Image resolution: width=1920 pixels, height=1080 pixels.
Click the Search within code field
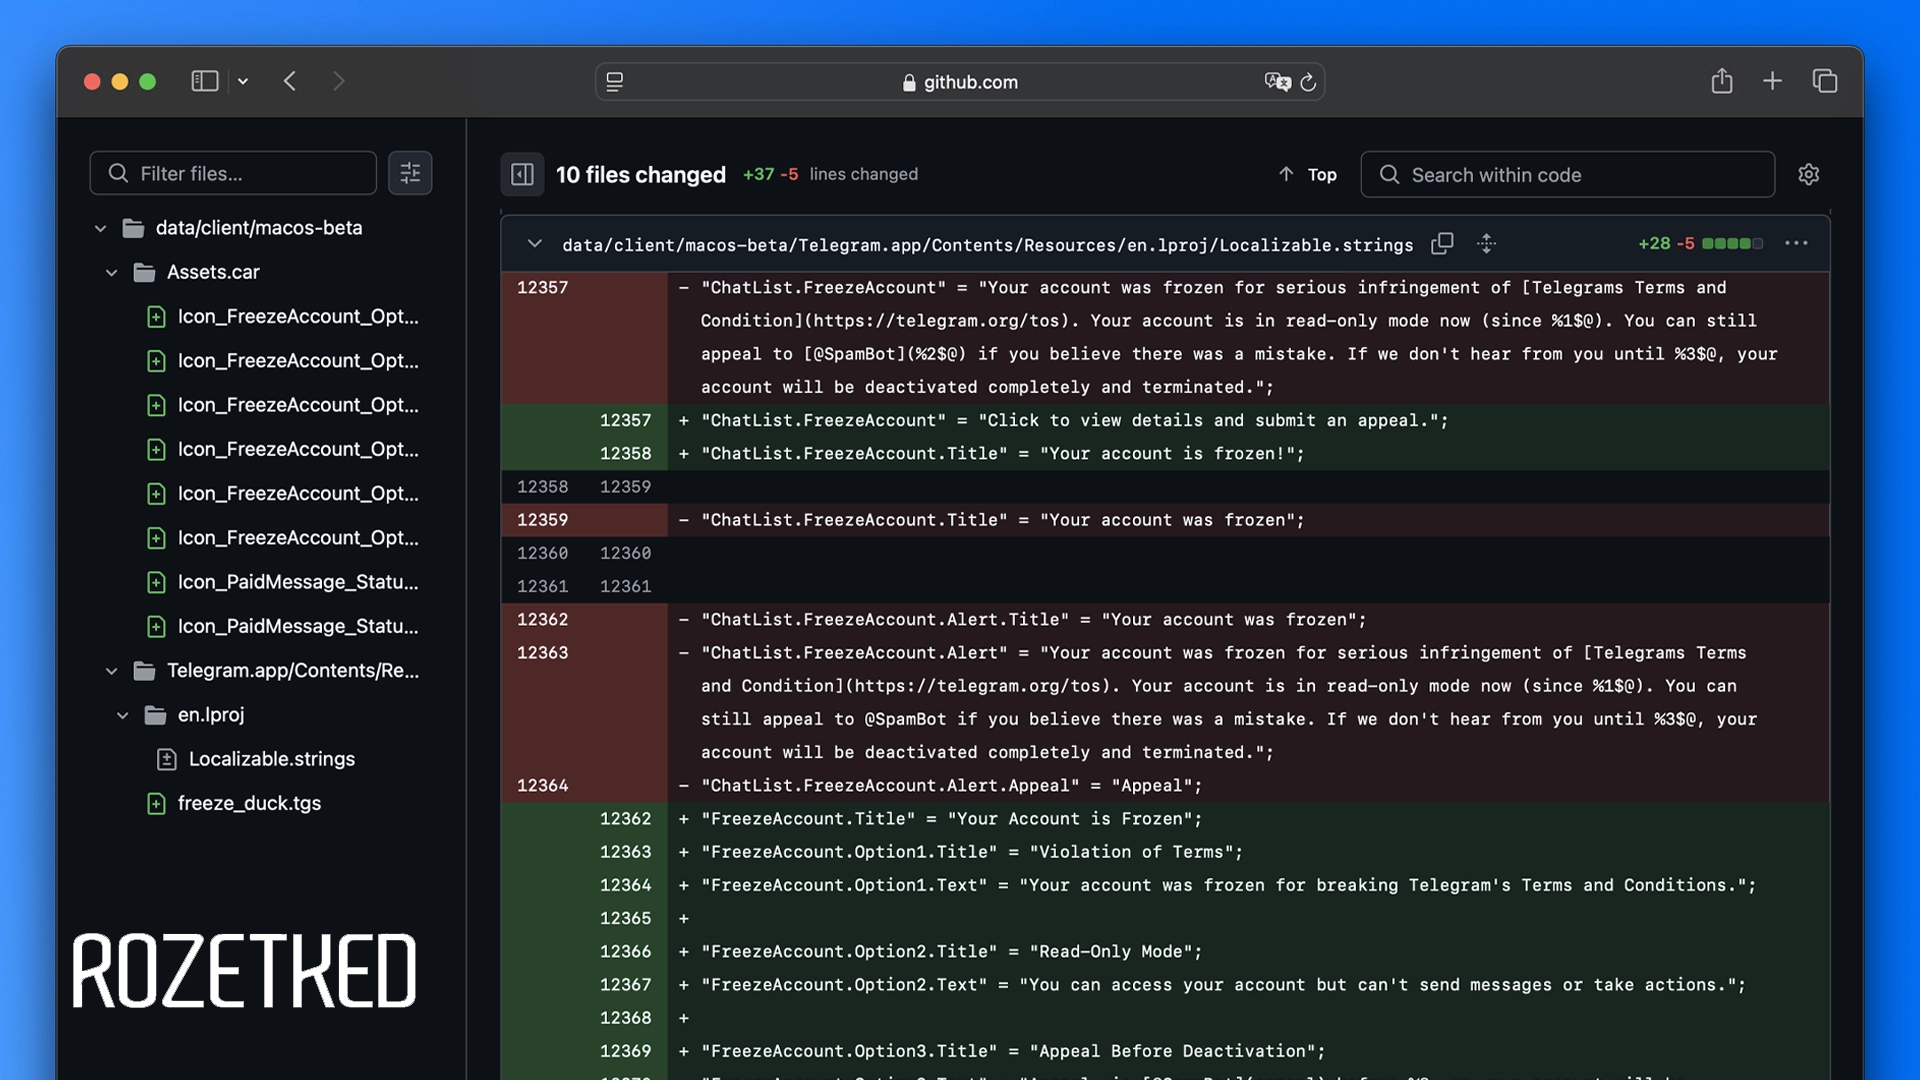click(x=1568, y=175)
